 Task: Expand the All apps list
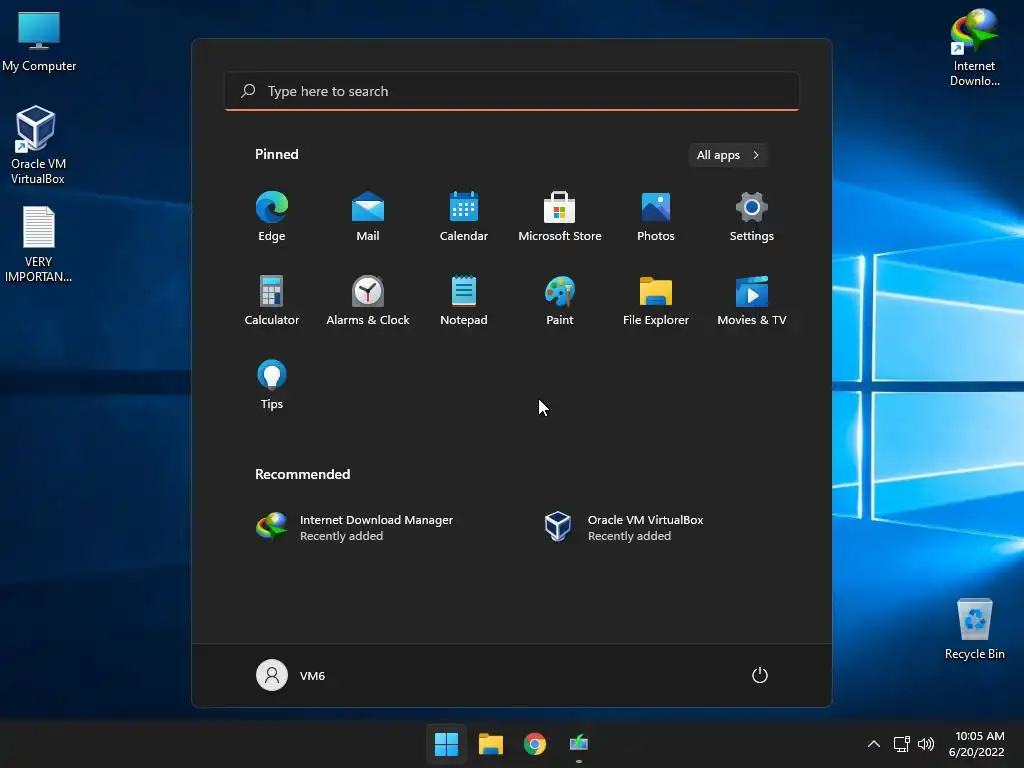[728, 155]
